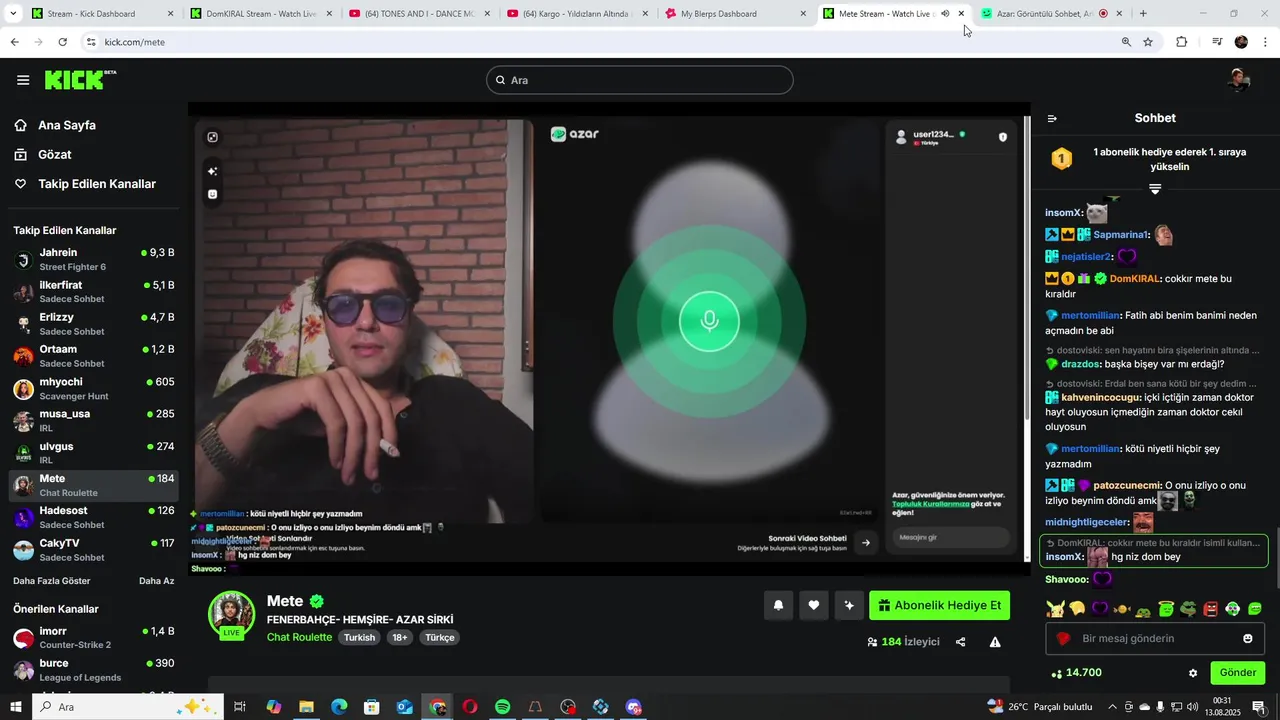Go to Ana Sayfa
The image size is (1280, 720).
tap(67, 125)
